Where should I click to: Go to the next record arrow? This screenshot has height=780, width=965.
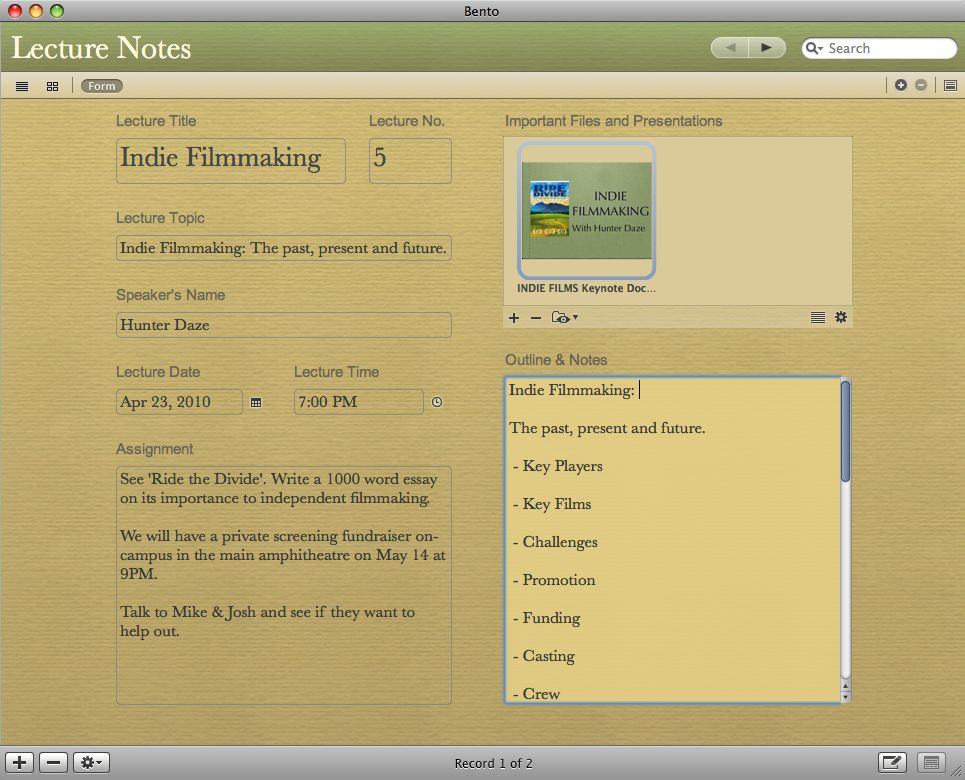click(766, 47)
